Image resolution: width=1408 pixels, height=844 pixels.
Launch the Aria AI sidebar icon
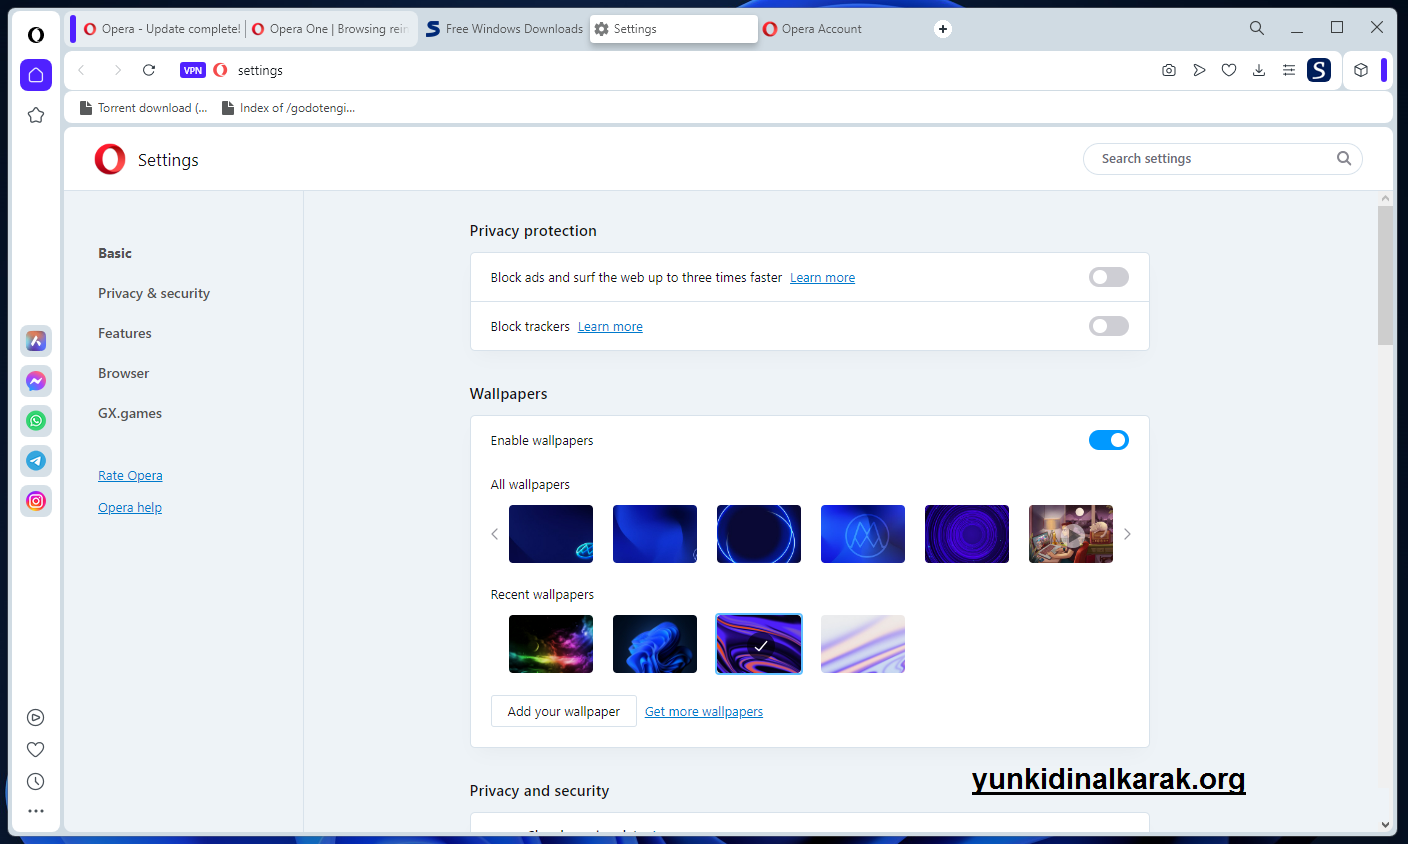(x=36, y=341)
